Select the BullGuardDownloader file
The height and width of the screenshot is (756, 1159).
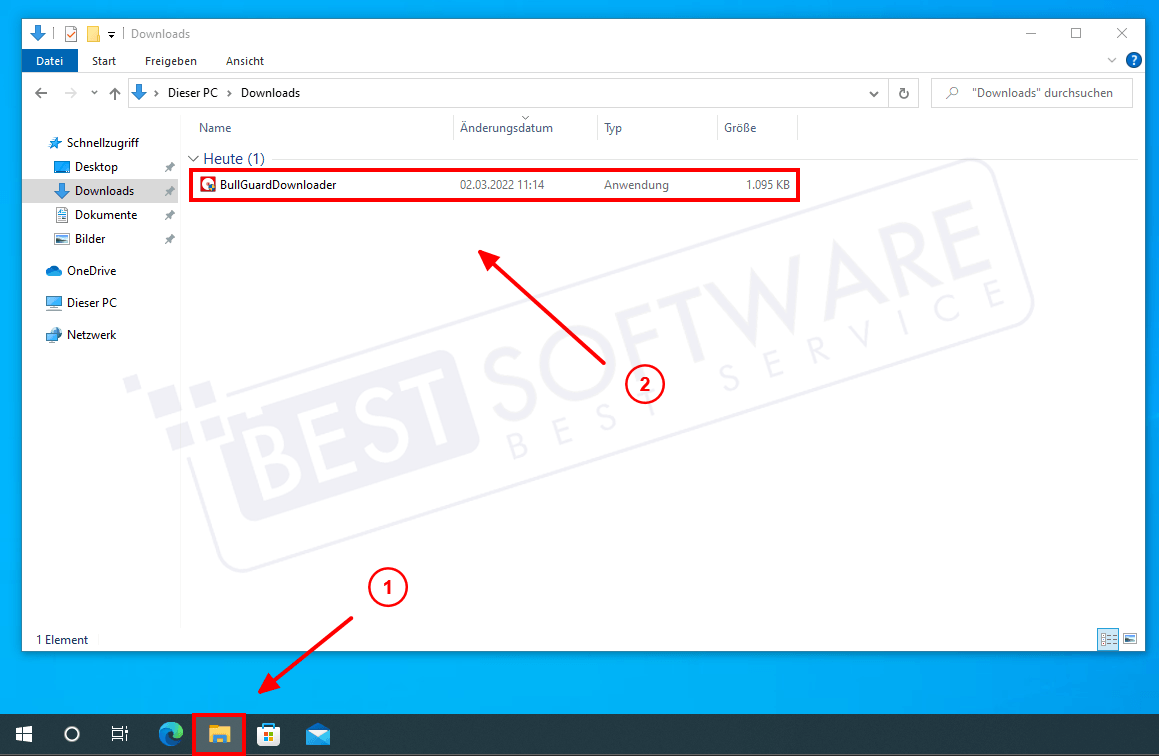(x=278, y=185)
